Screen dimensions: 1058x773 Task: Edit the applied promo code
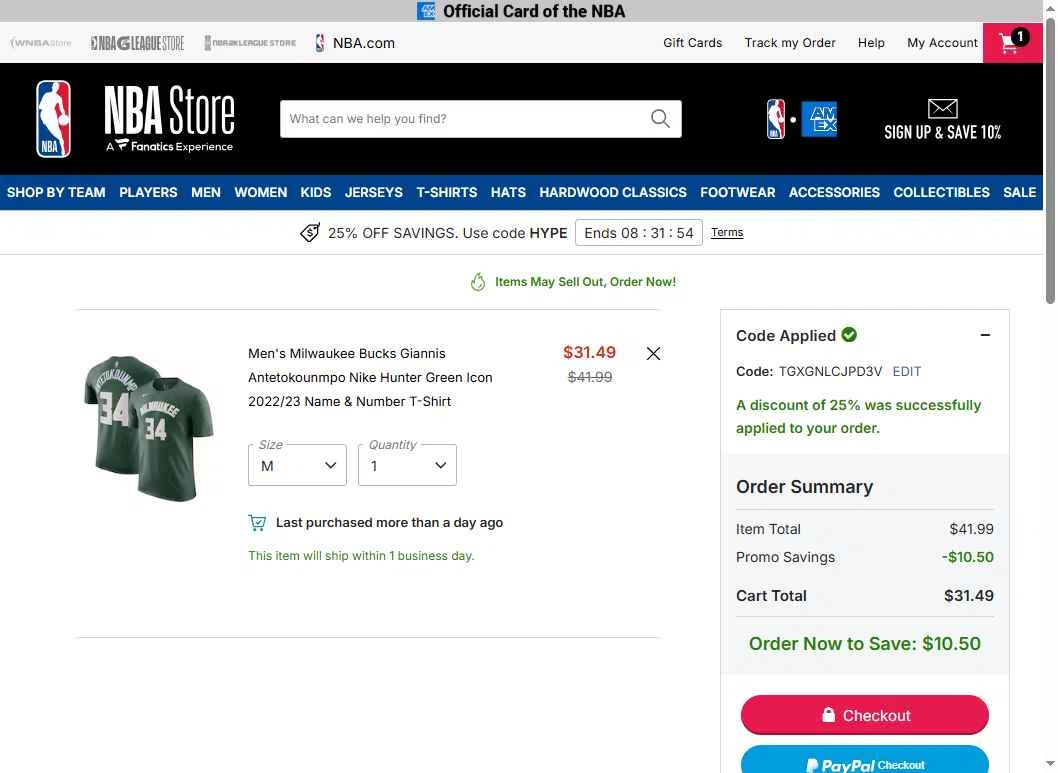tap(906, 372)
